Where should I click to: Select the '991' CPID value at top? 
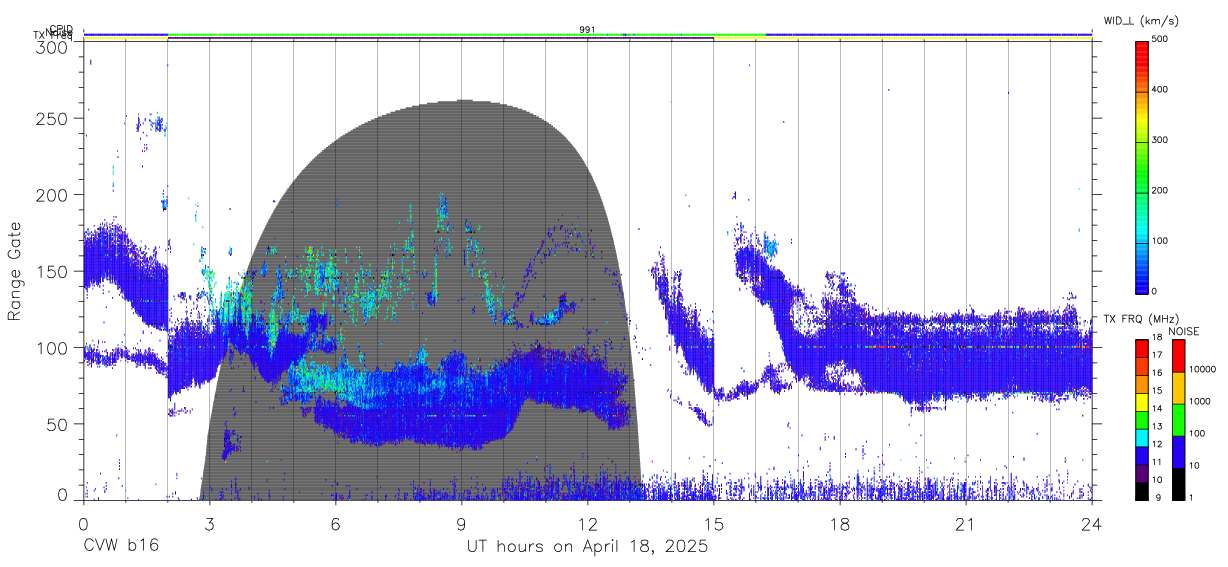click(x=588, y=30)
